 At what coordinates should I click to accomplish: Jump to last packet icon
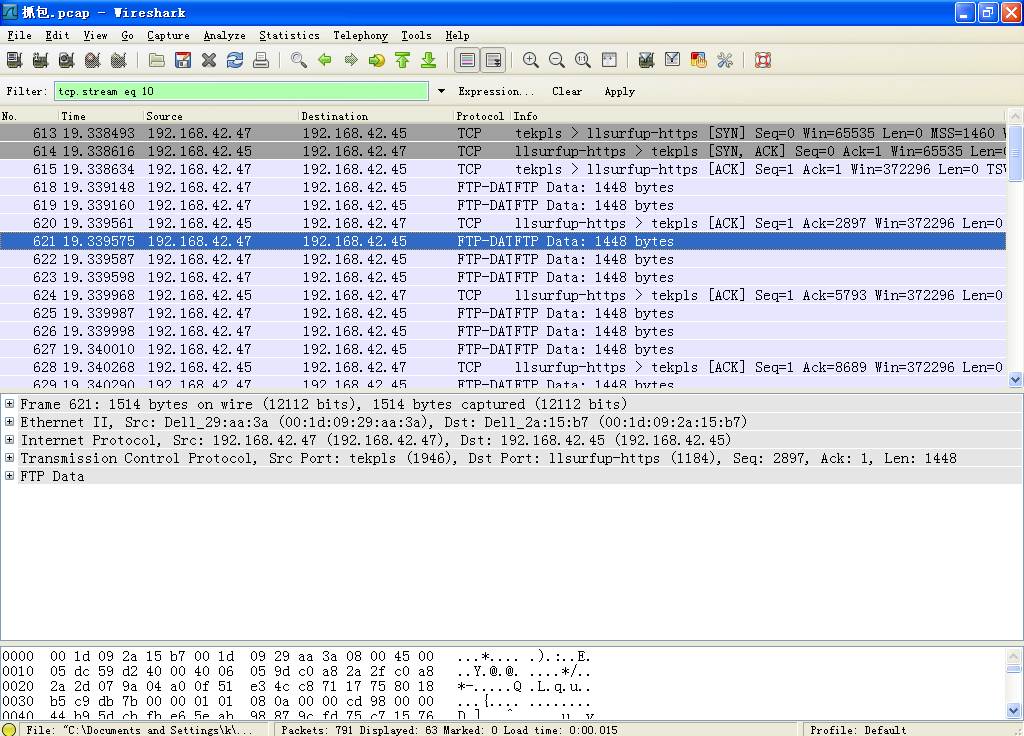click(x=429, y=61)
